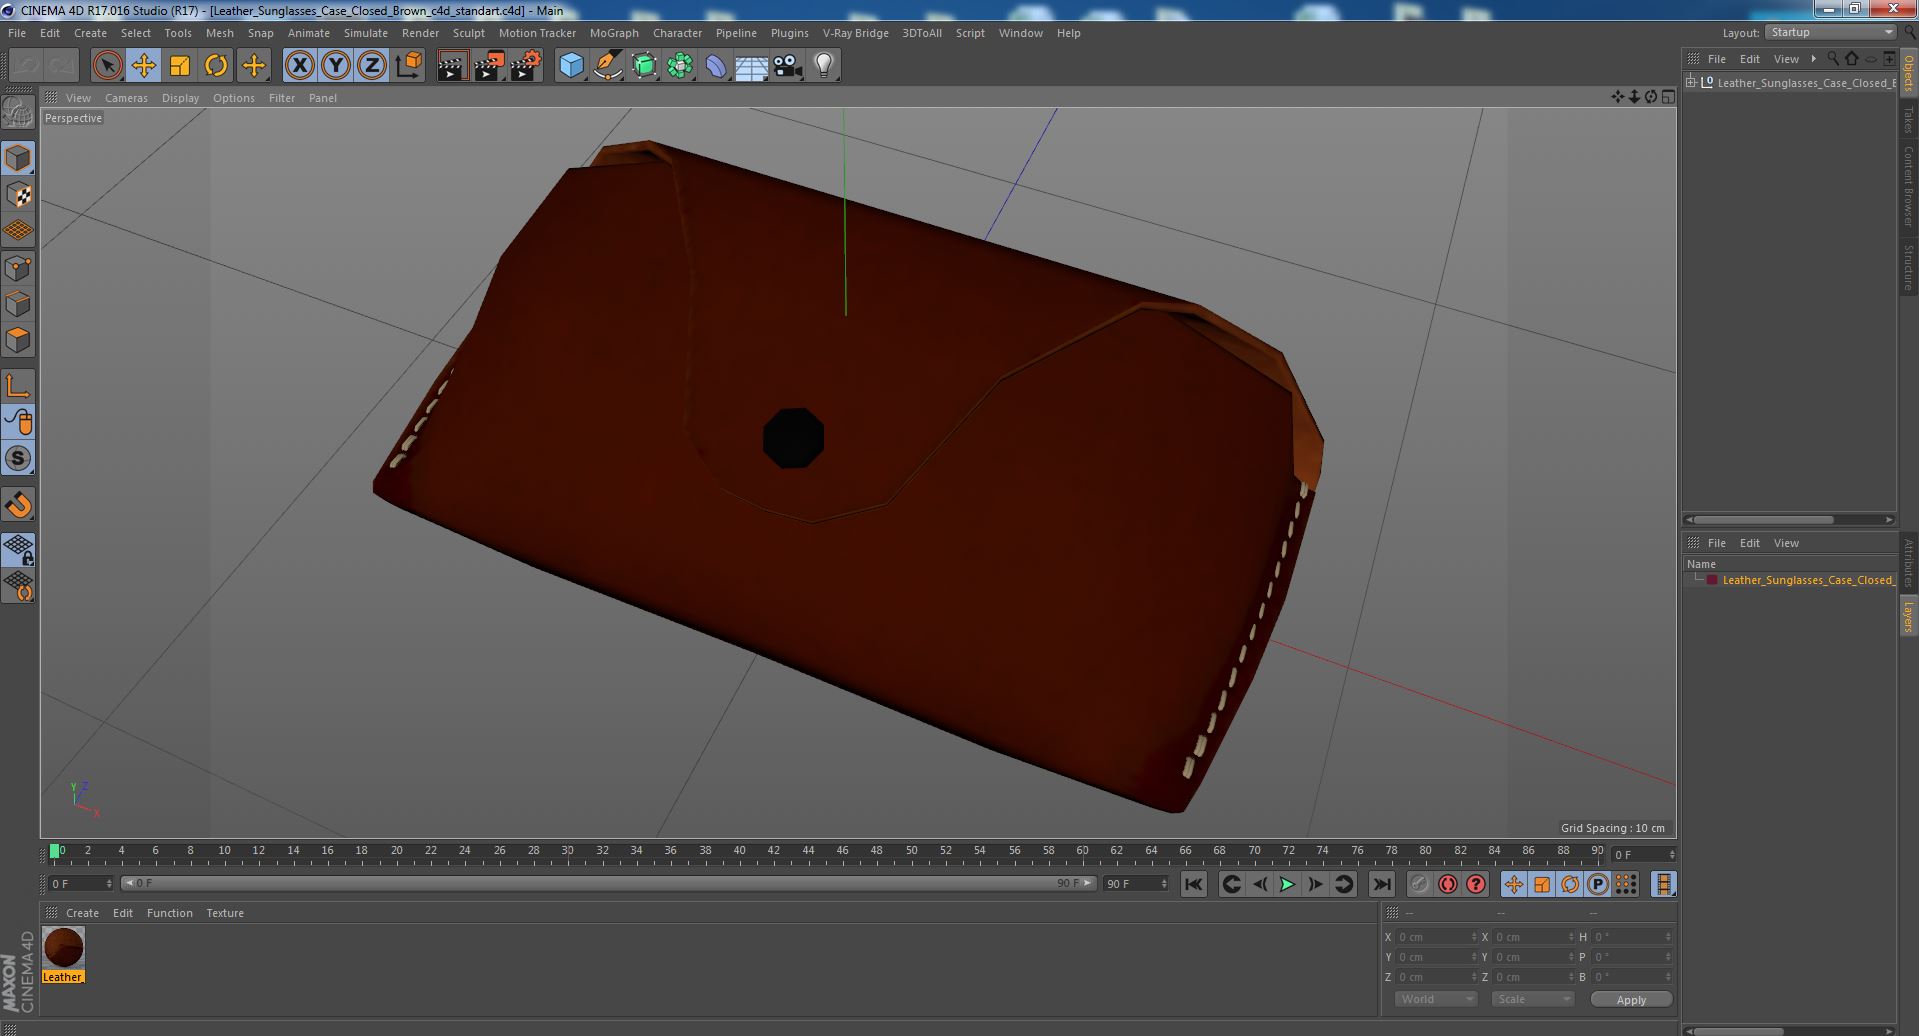Open the MoGraph menu

[614, 33]
